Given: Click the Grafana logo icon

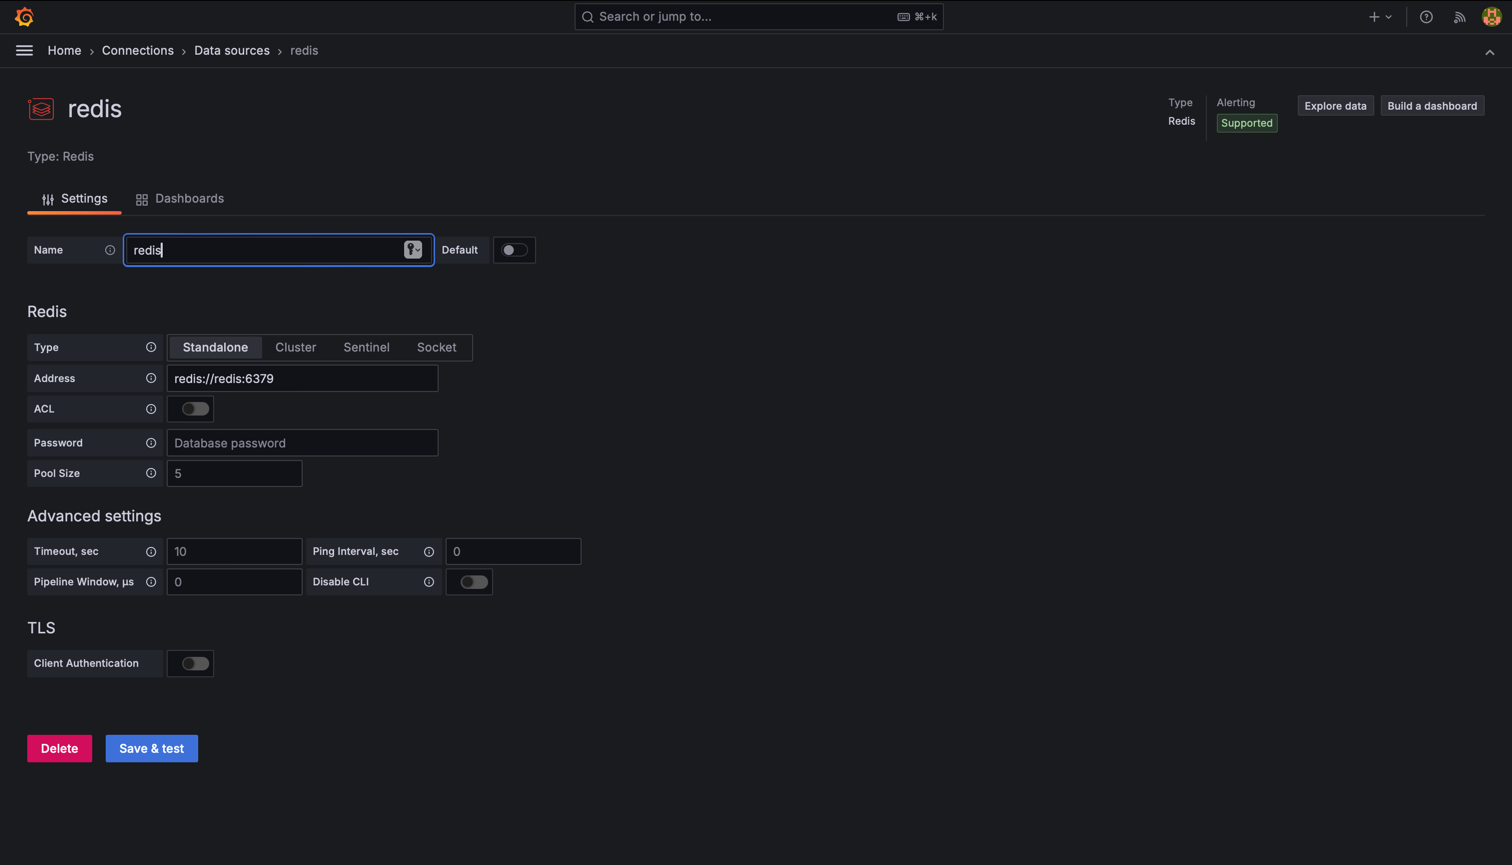Looking at the screenshot, I should point(24,17).
